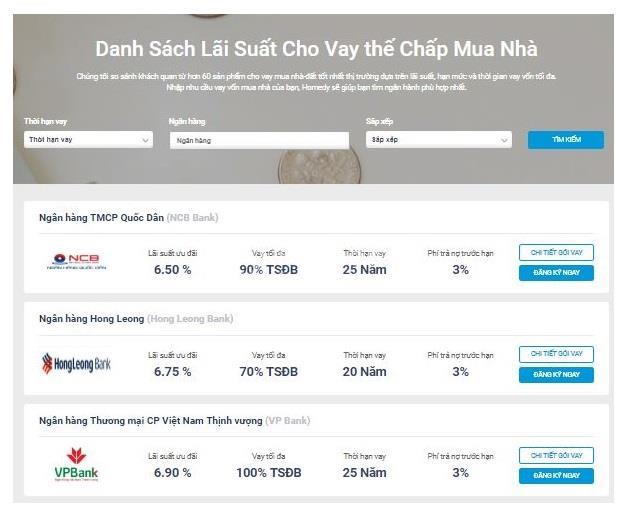Image resolution: width=625 pixels, height=520 pixels.
Task: Click the Sắp xếp dropdown chevron arrow
Action: point(504,140)
